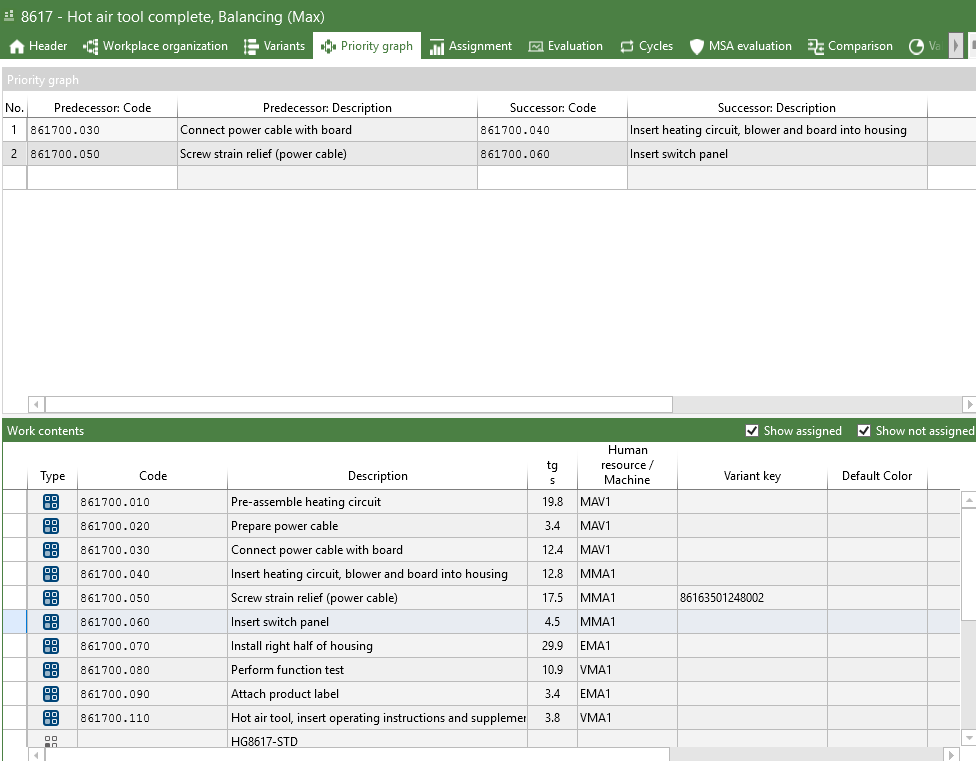Image resolution: width=976 pixels, height=761 pixels.
Task: Select the empty Predecessor Code cell
Action: [102, 178]
